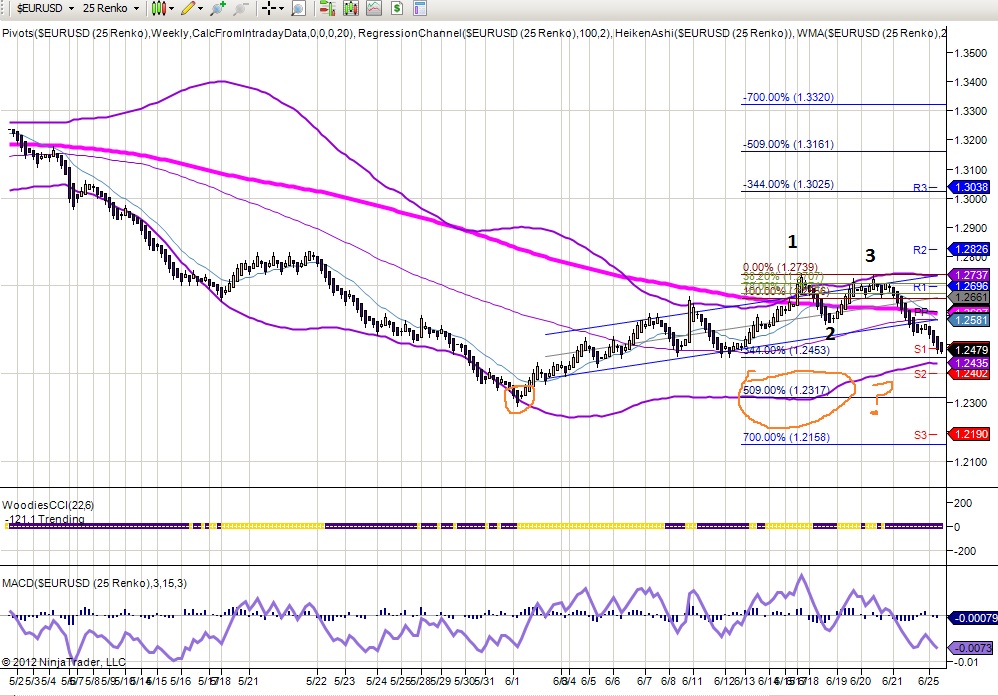Click the R3 pivot price marker
The width and height of the screenshot is (998, 696).
coord(971,186)
